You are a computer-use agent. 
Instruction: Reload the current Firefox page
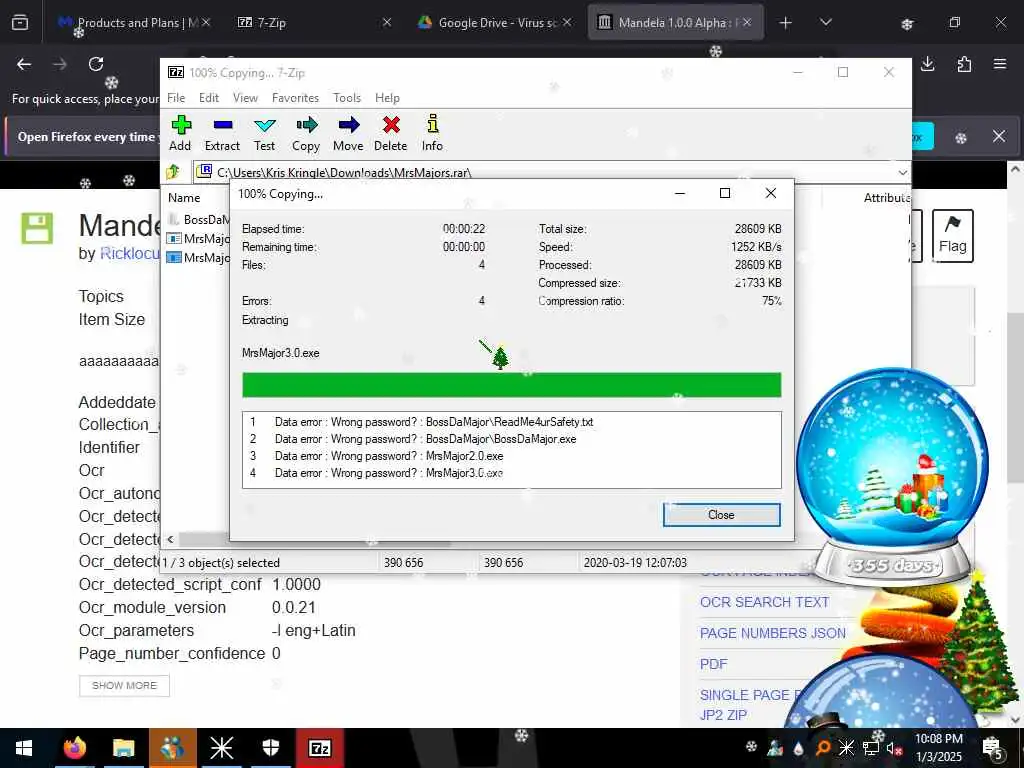[96, 64]
